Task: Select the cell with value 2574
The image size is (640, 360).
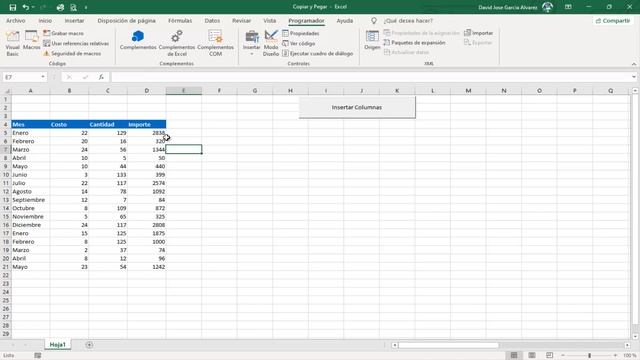Action: point(147,183)
